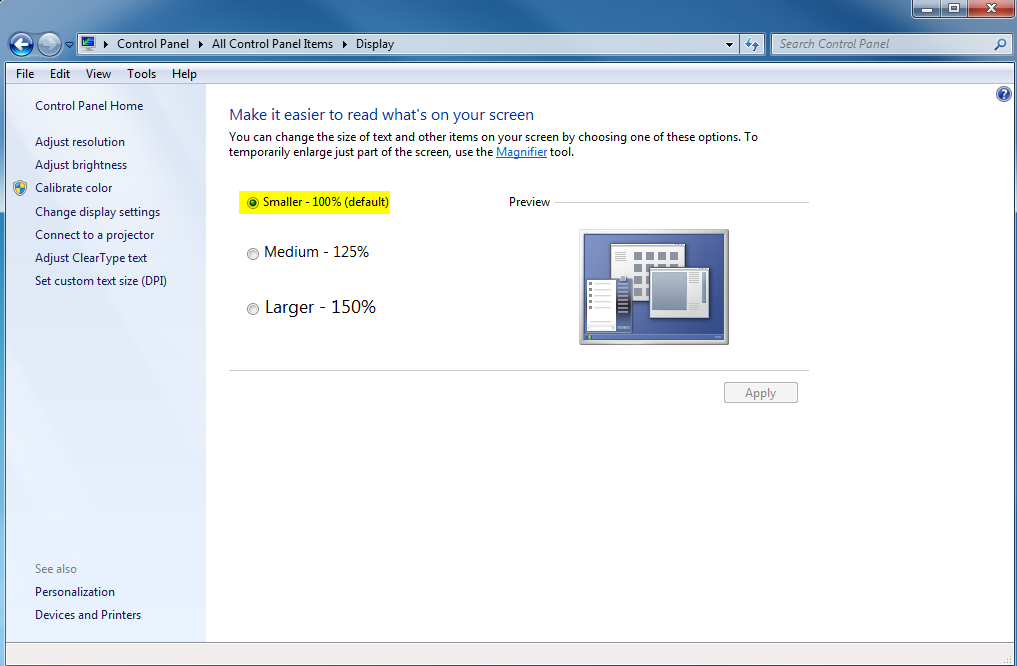
Task: Open the address bar history dropdown
Action: tap(729, 45)
